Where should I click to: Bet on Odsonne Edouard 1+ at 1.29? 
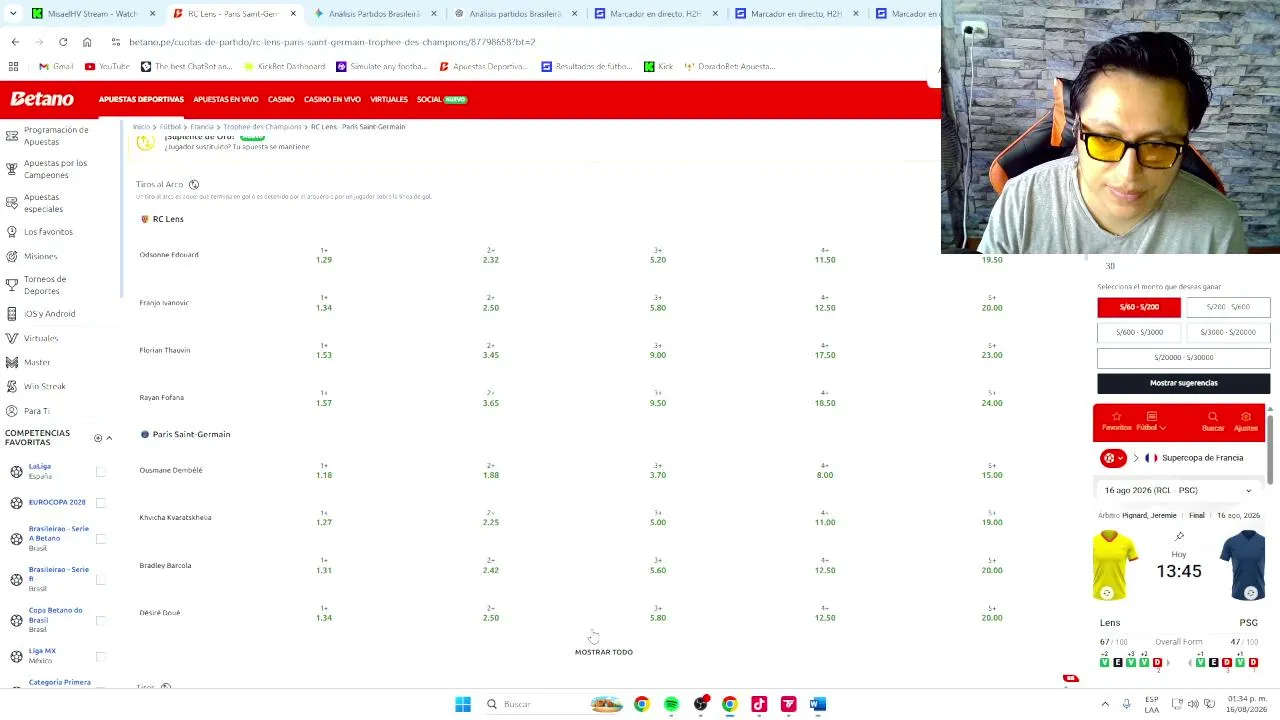coord(324,255)
